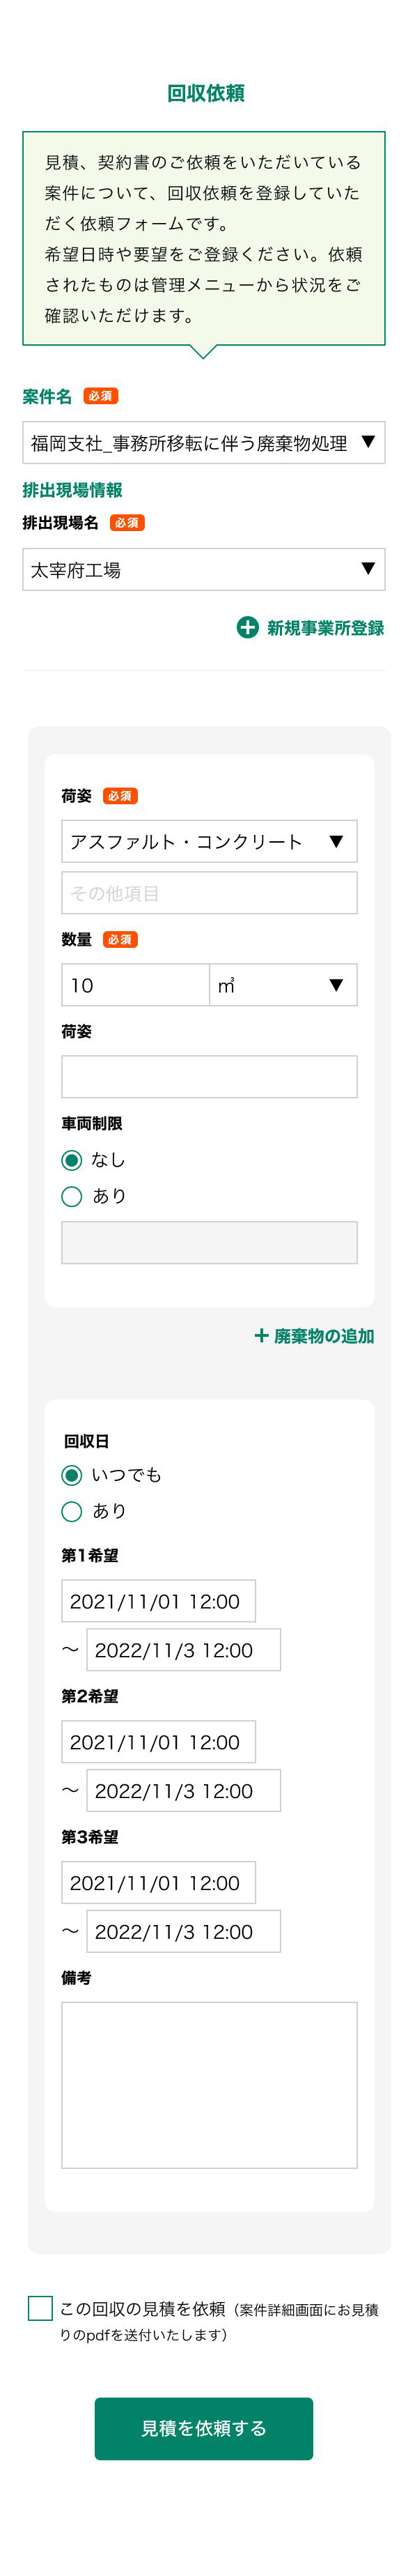Open the 荷姿 dropdown showing アスファルト・コンクリート

pyautogui.click(x=209, y=841)
